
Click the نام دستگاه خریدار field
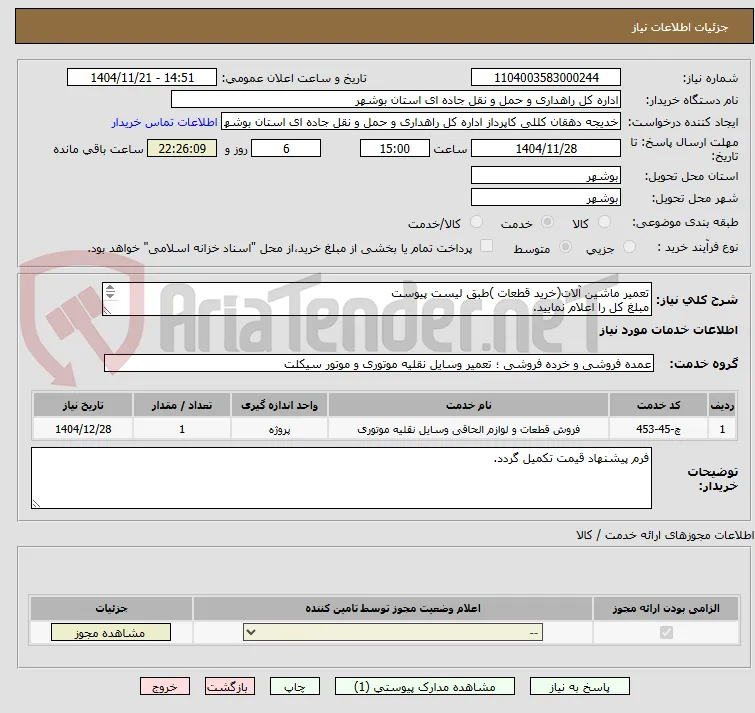(x=396, y=100)
